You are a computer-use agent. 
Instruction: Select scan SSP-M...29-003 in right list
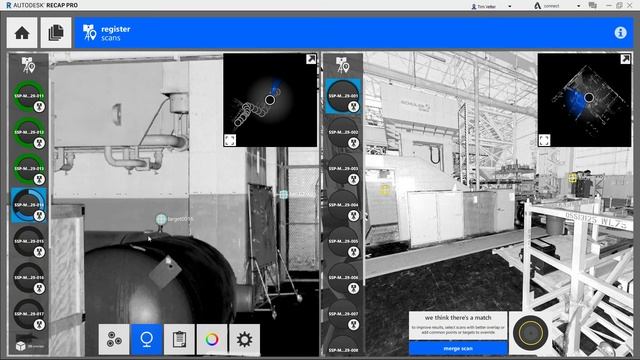[x=343, y=169]
